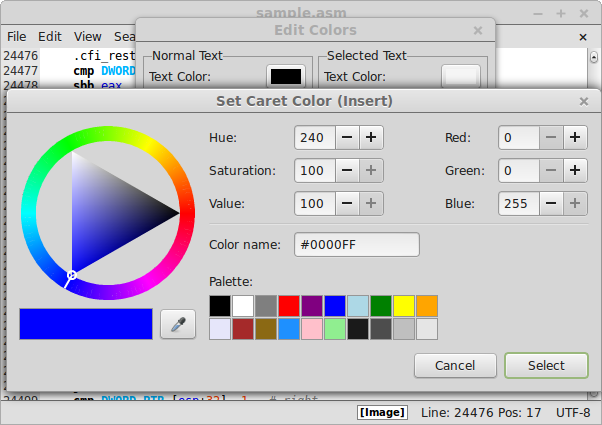
Task: Pick a color with the eyedropper tool
Action: pos(178,324)
